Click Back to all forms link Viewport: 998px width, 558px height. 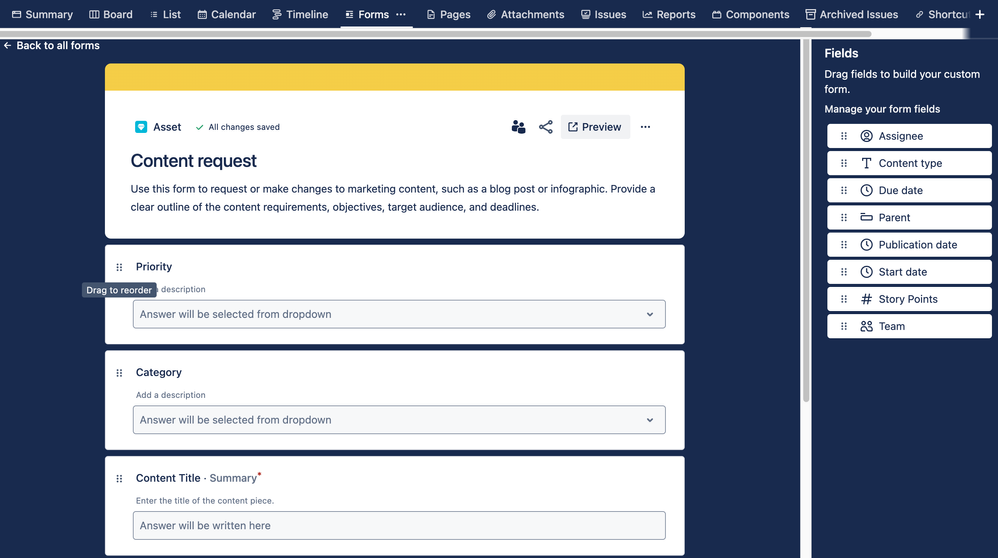[x=52, y=45]
